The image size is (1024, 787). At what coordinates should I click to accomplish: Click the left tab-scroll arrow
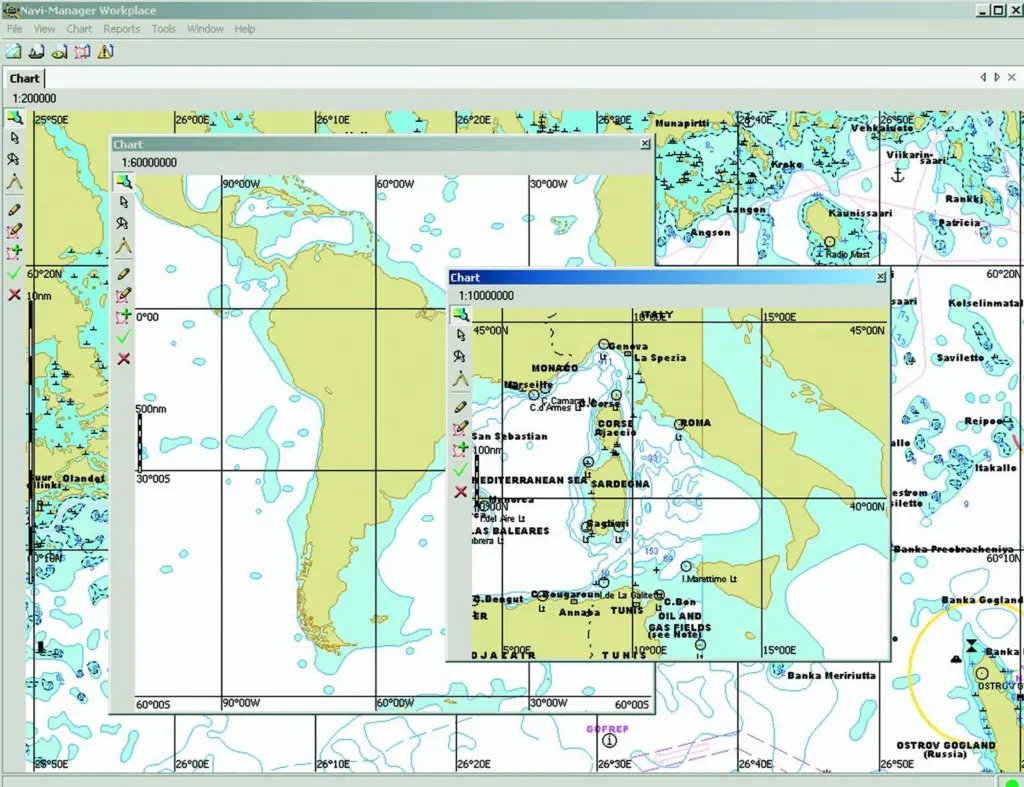983,77
